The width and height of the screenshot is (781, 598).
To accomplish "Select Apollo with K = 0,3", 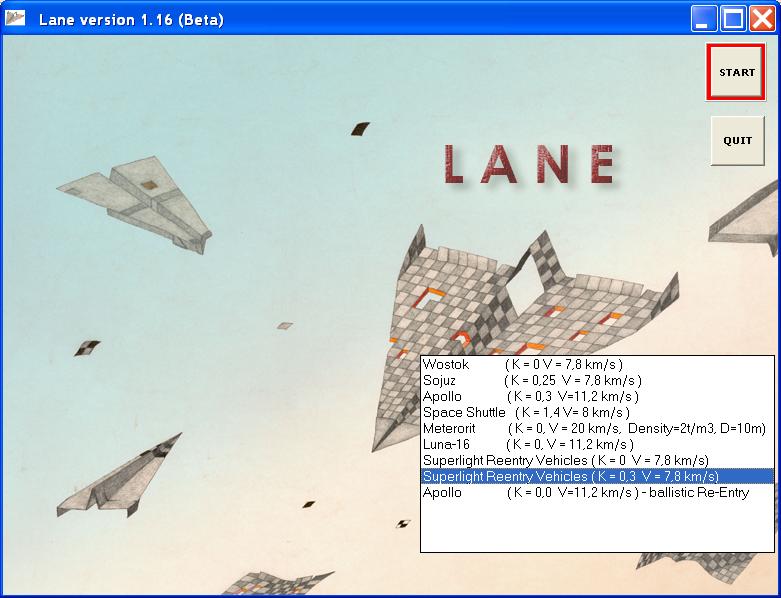I will tap(530, 397).
